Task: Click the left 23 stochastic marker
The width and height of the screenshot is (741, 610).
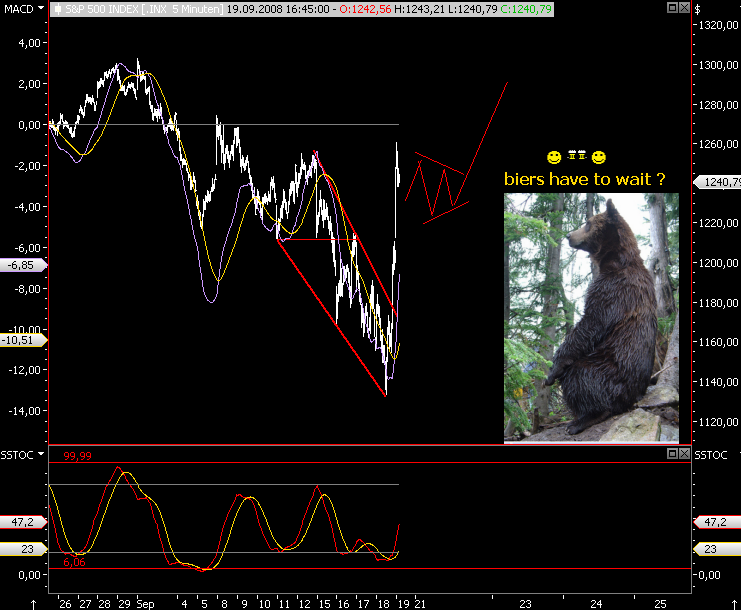Action: tap(24, 549)
